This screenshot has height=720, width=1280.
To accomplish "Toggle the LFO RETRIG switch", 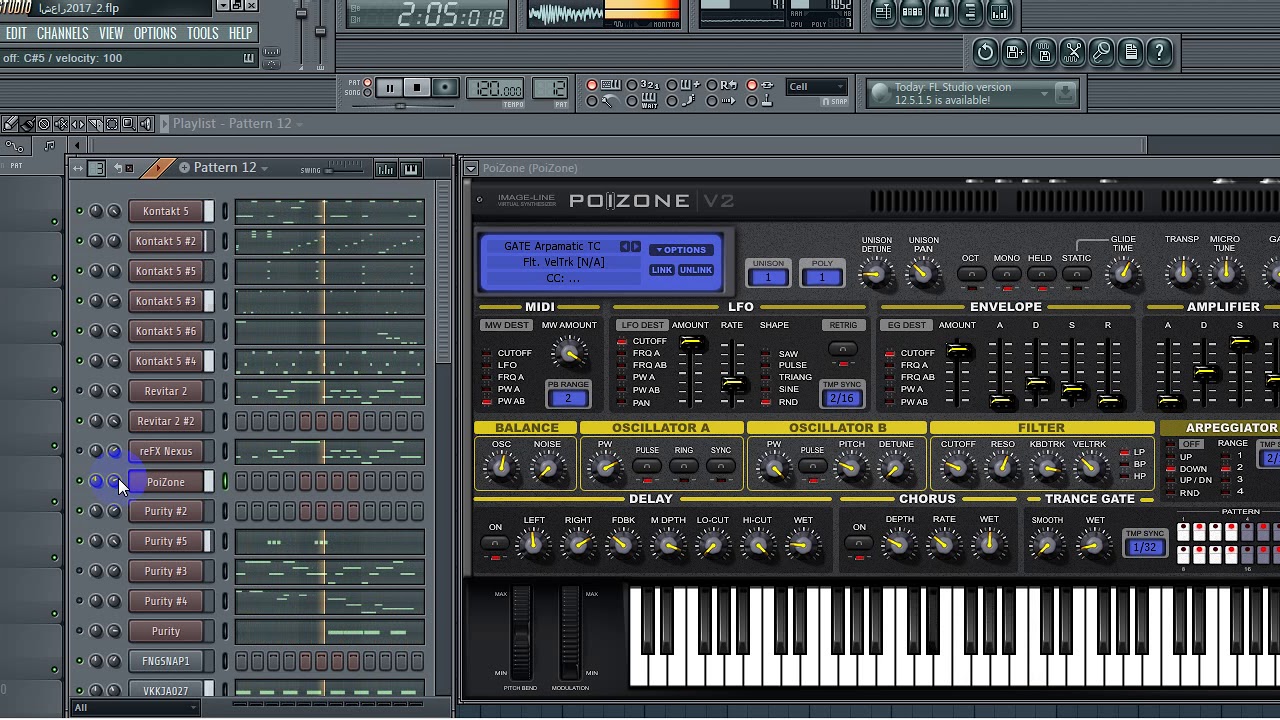I will 843,349.
